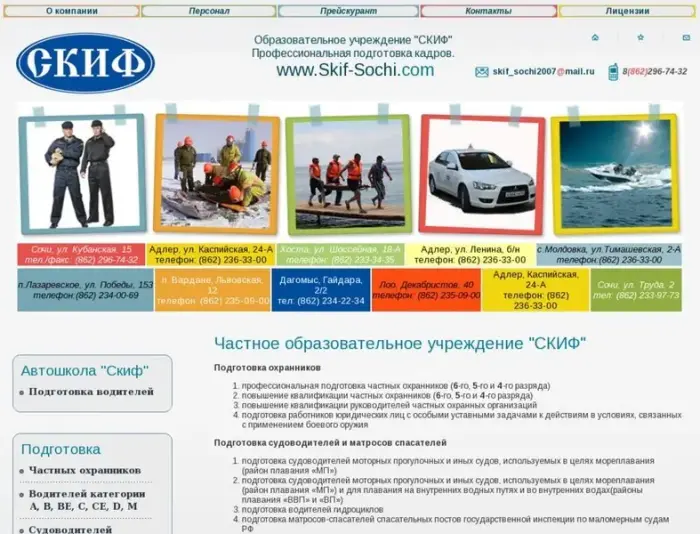
Task: Select the п.Лазаревское, ул. Победы, 153 block
Action: tap(85, 290)
